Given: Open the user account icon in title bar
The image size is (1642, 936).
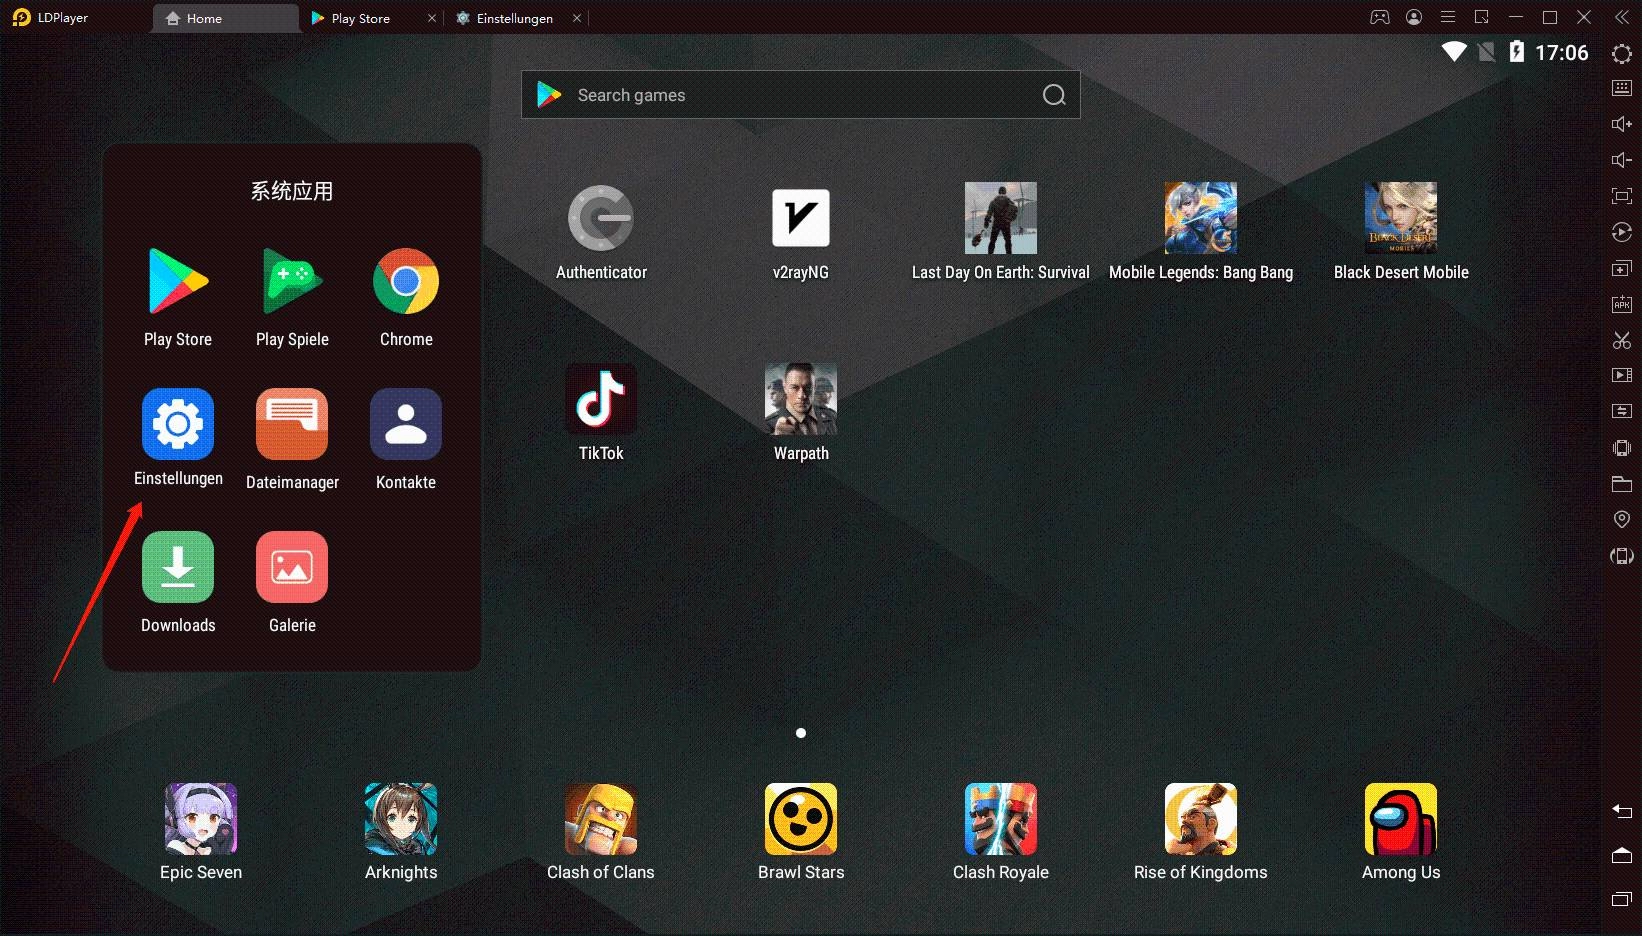Looking at the screenshot, I should (x=1414, y=17).
